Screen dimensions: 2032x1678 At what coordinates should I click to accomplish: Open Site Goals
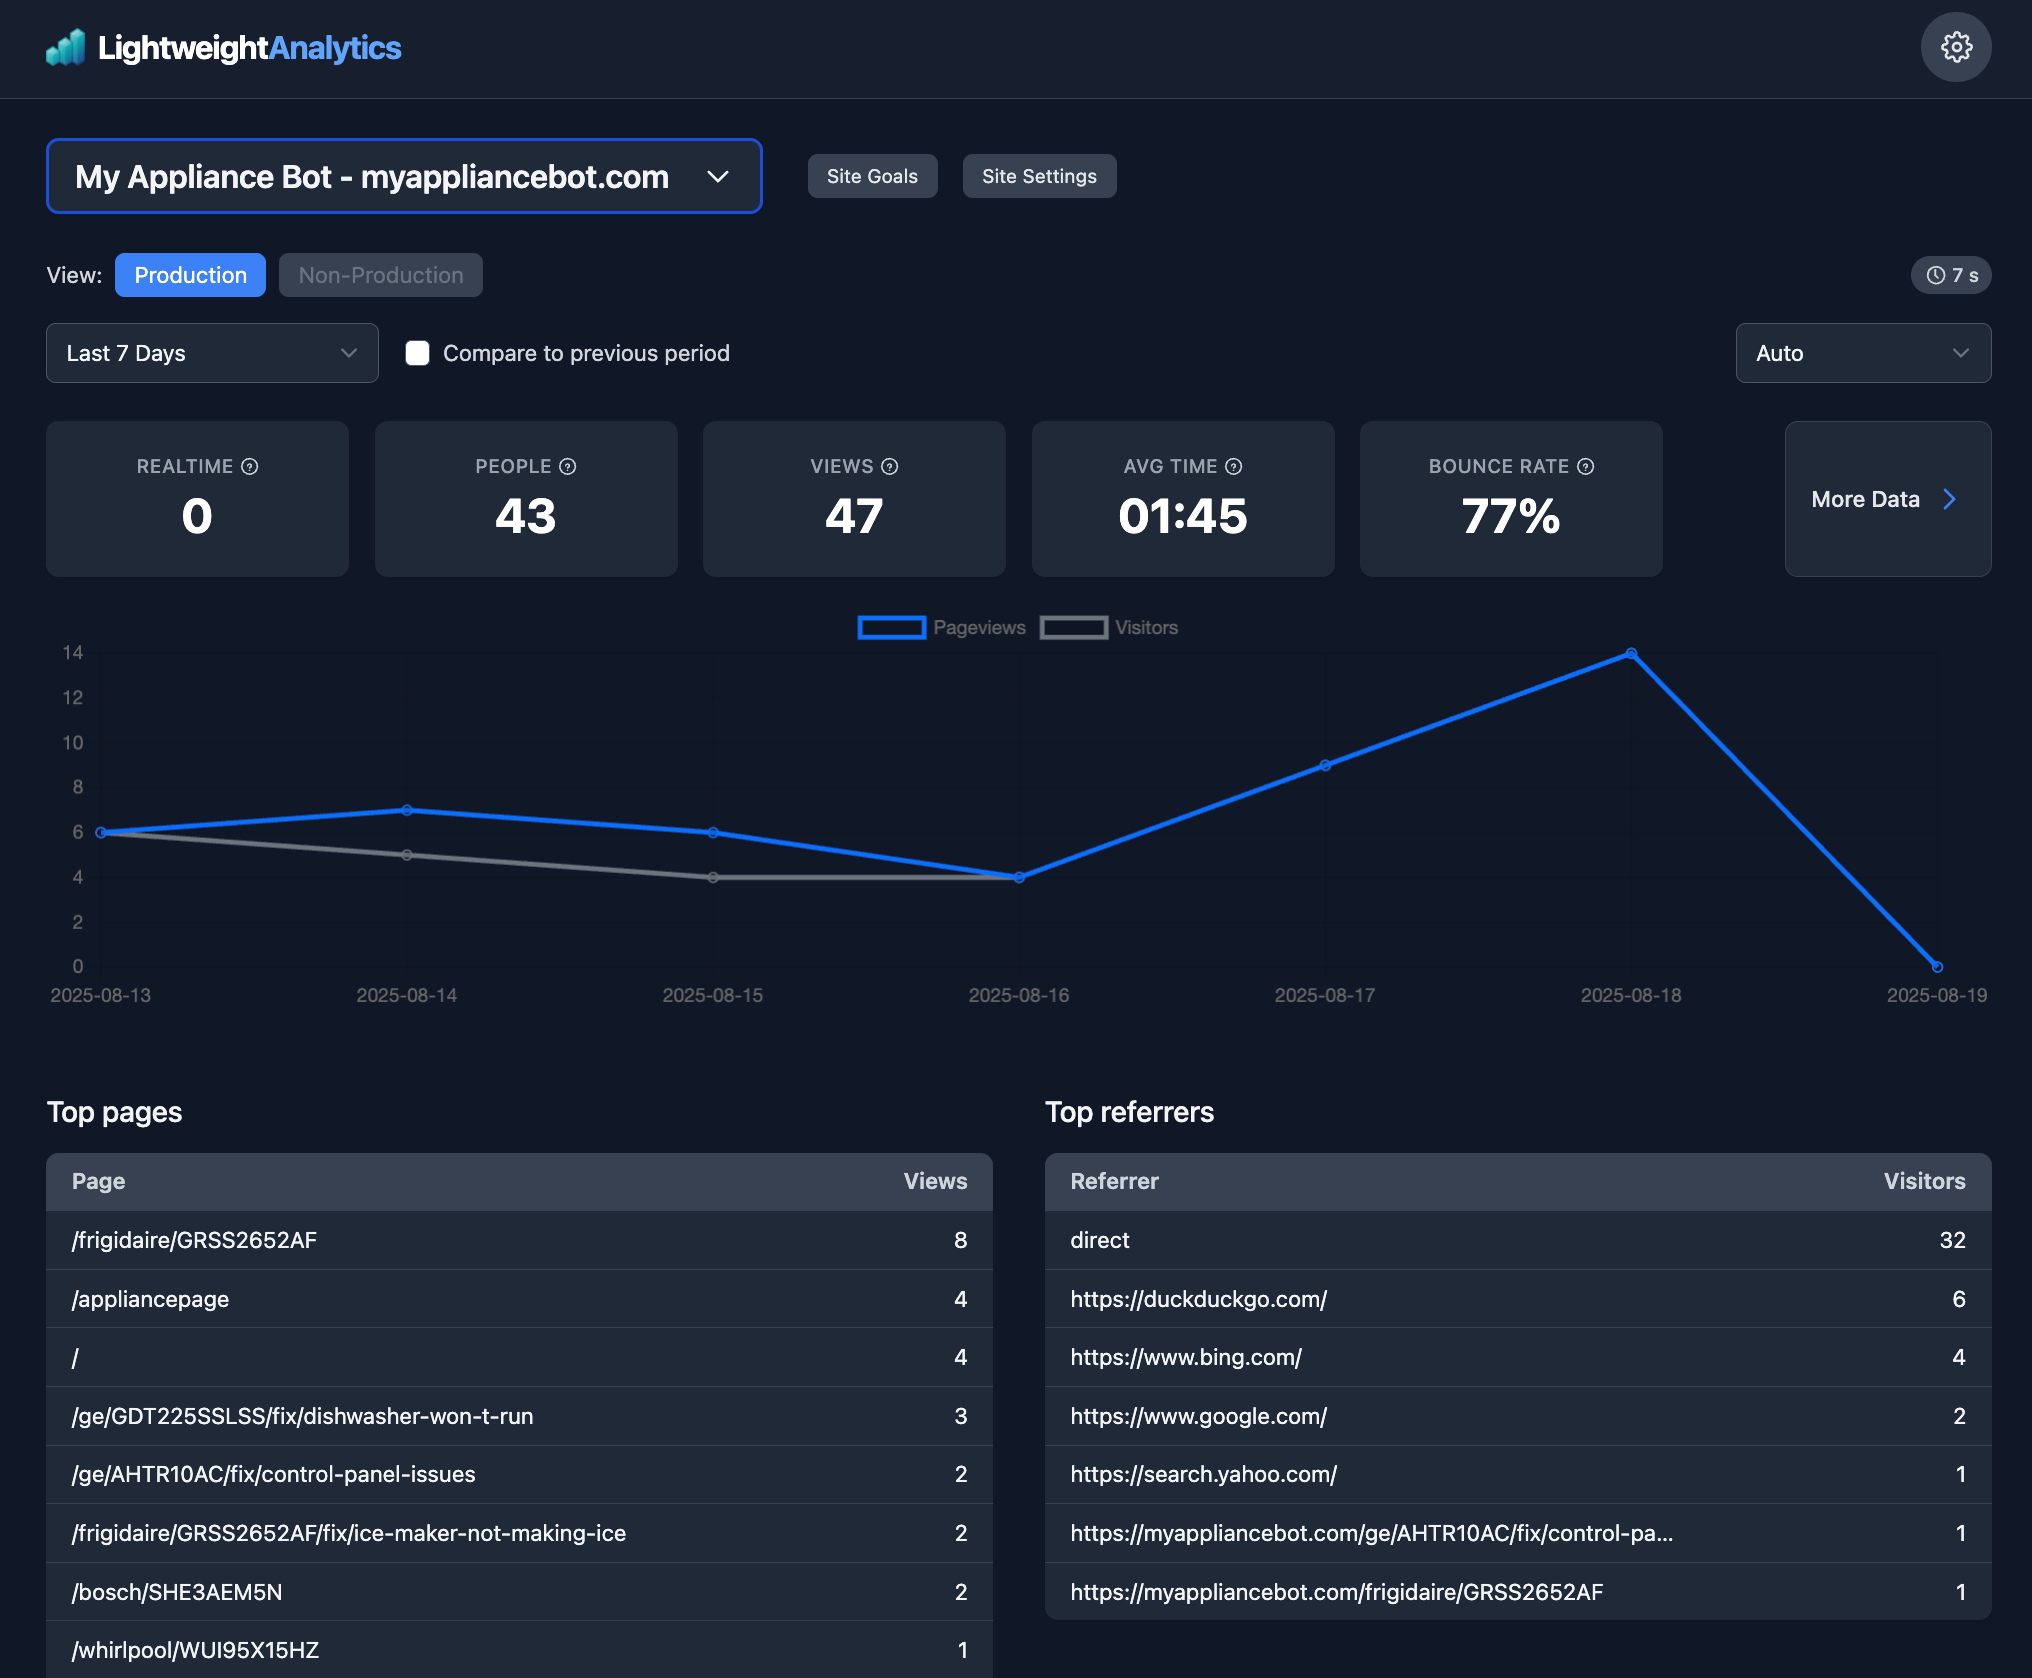click(872, 176)
